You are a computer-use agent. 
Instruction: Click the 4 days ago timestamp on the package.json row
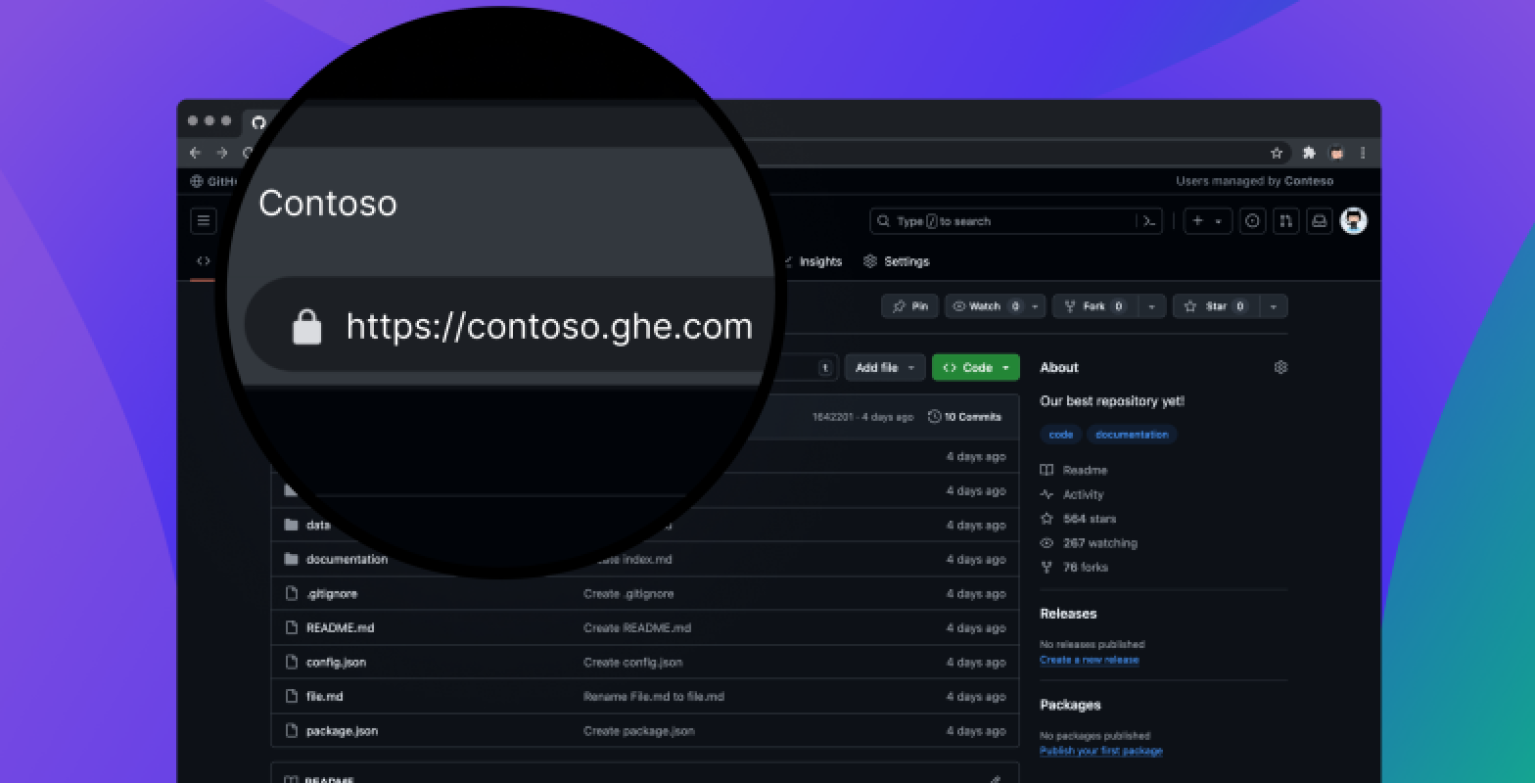pyautogui.click(x=976, y=731)
